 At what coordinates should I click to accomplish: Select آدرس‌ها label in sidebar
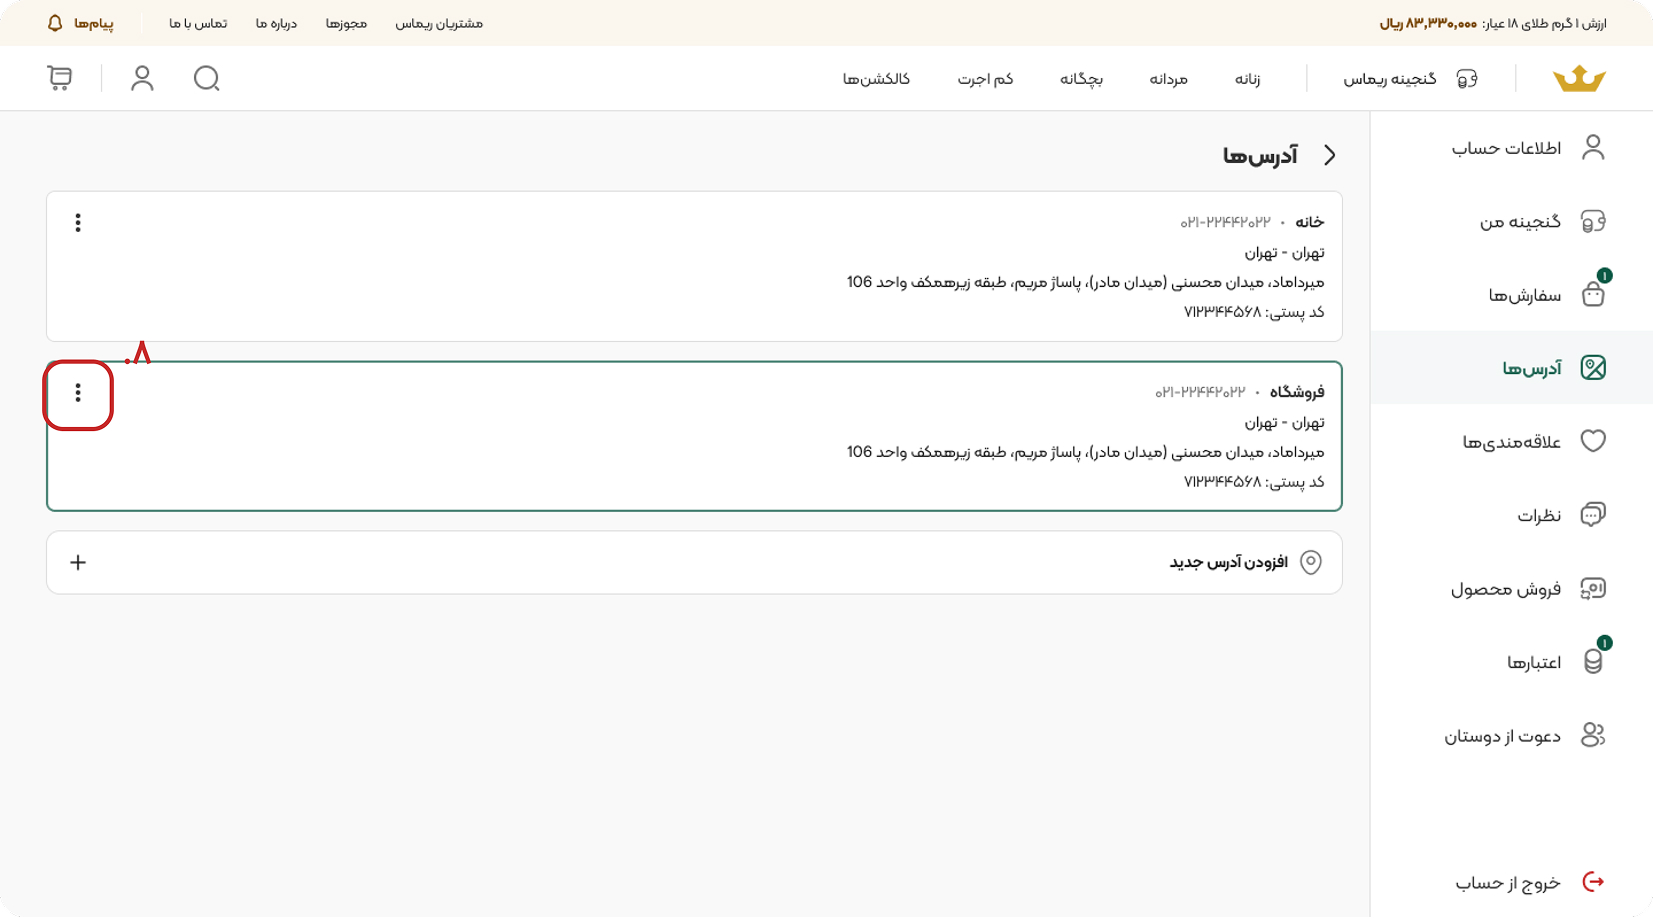tap(1531, 369)
